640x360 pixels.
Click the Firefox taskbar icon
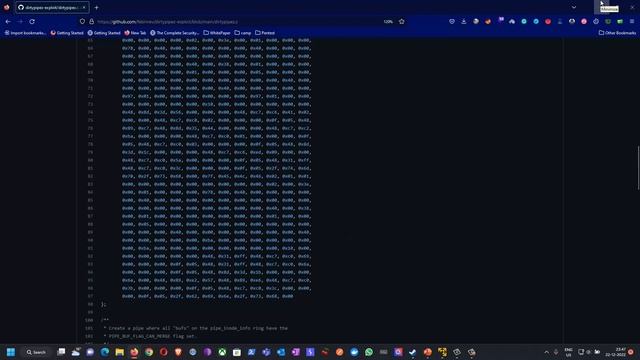pos(134,352)
